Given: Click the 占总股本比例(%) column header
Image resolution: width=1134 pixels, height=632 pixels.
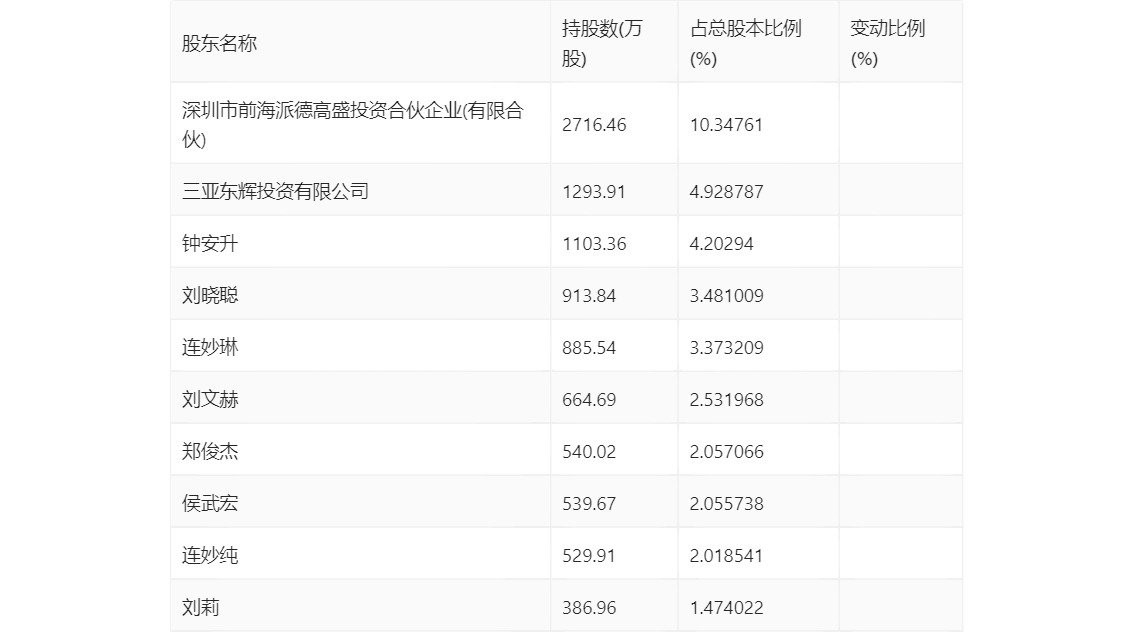Looking at the screenshot, I should [746, 43].
